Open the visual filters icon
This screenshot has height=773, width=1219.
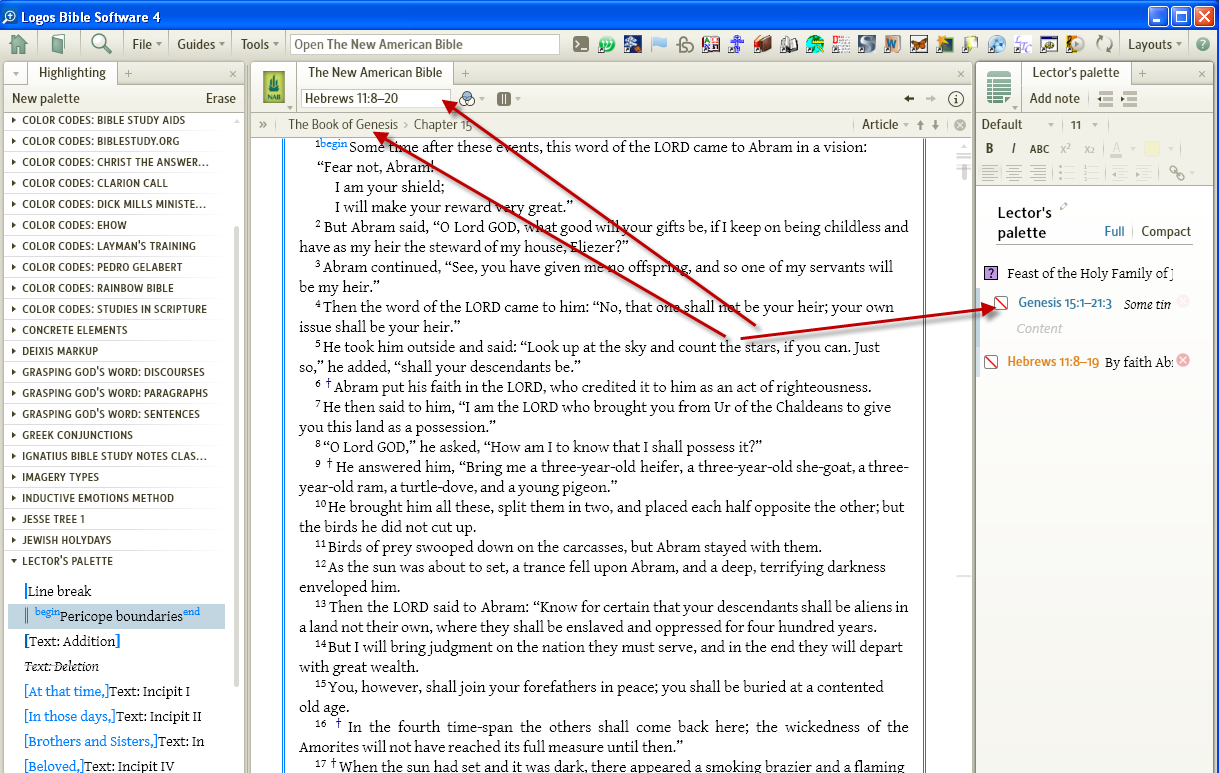click(x=467, y=98)
